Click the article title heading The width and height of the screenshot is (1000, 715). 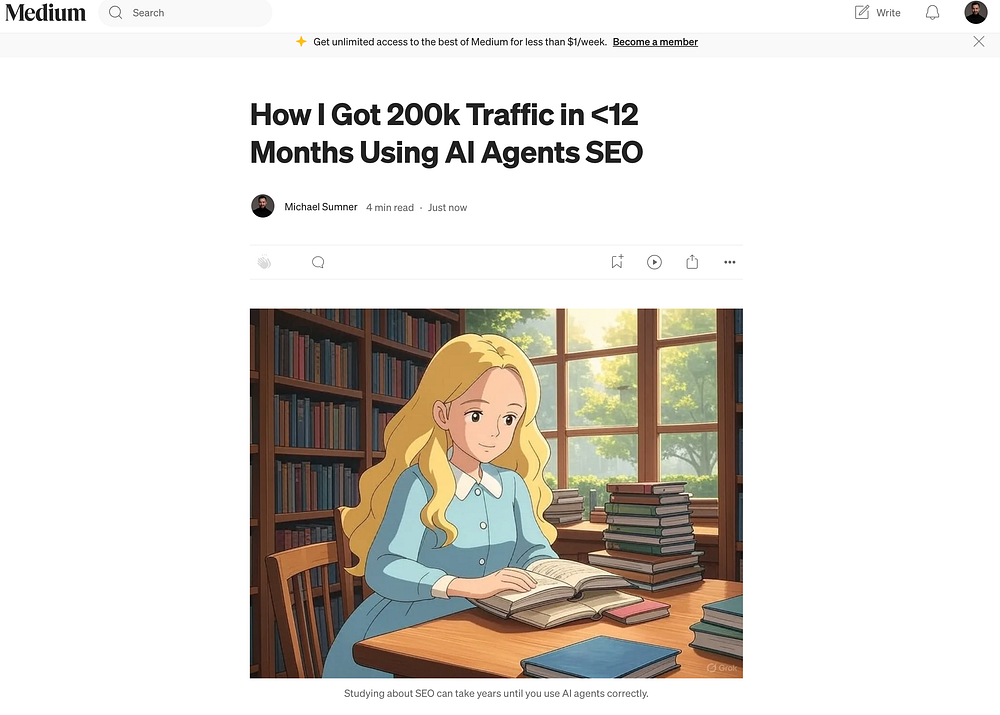pos(446,133)
